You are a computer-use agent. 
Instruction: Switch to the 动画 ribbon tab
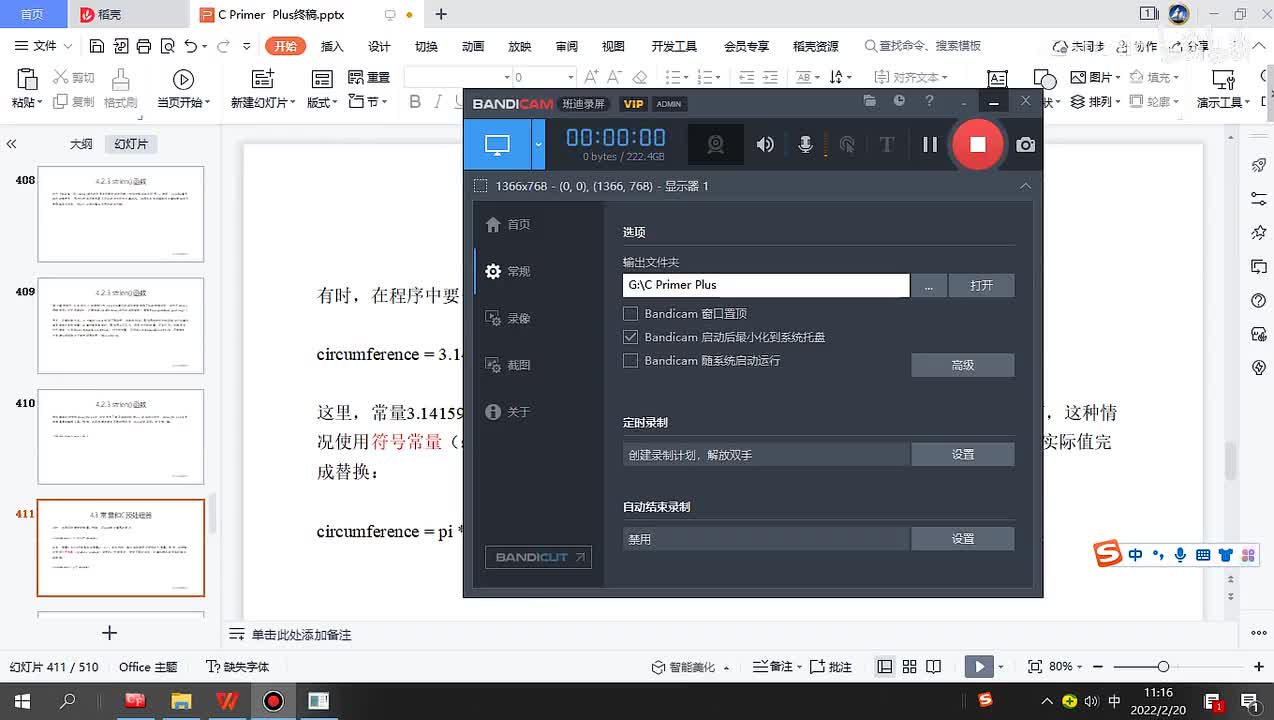pyautogui.click(x=473, y=46)
